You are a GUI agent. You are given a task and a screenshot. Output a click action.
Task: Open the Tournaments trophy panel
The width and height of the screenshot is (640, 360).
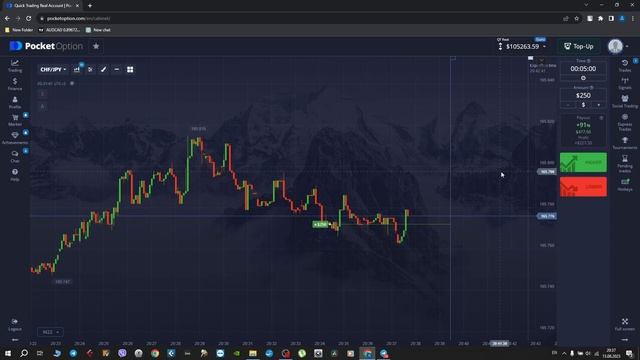click(624, 143)
